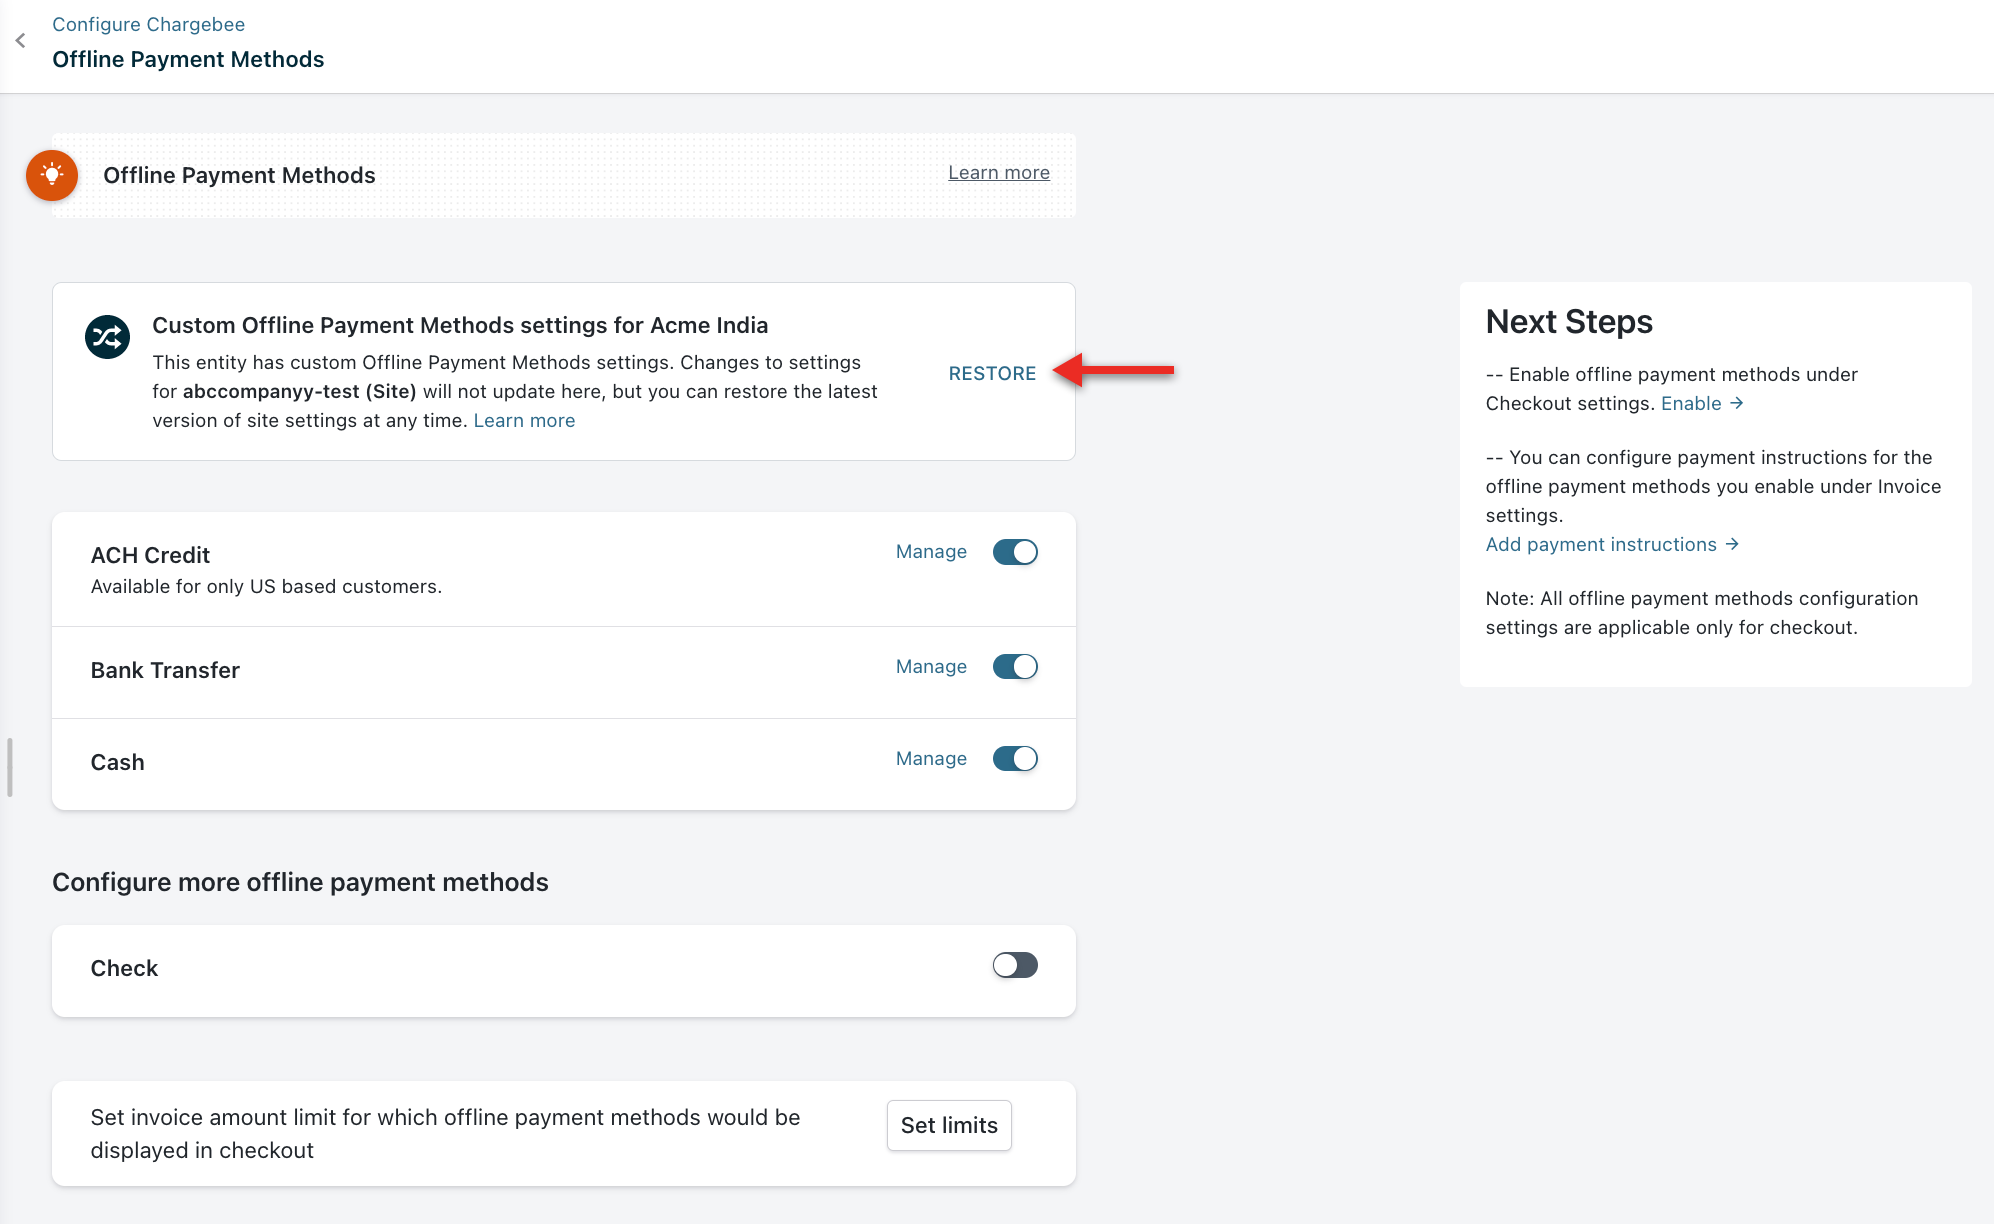This screenshot has height=1224, width=1994.
Task: Click the RESTORE site settings button
Action: 992,373
